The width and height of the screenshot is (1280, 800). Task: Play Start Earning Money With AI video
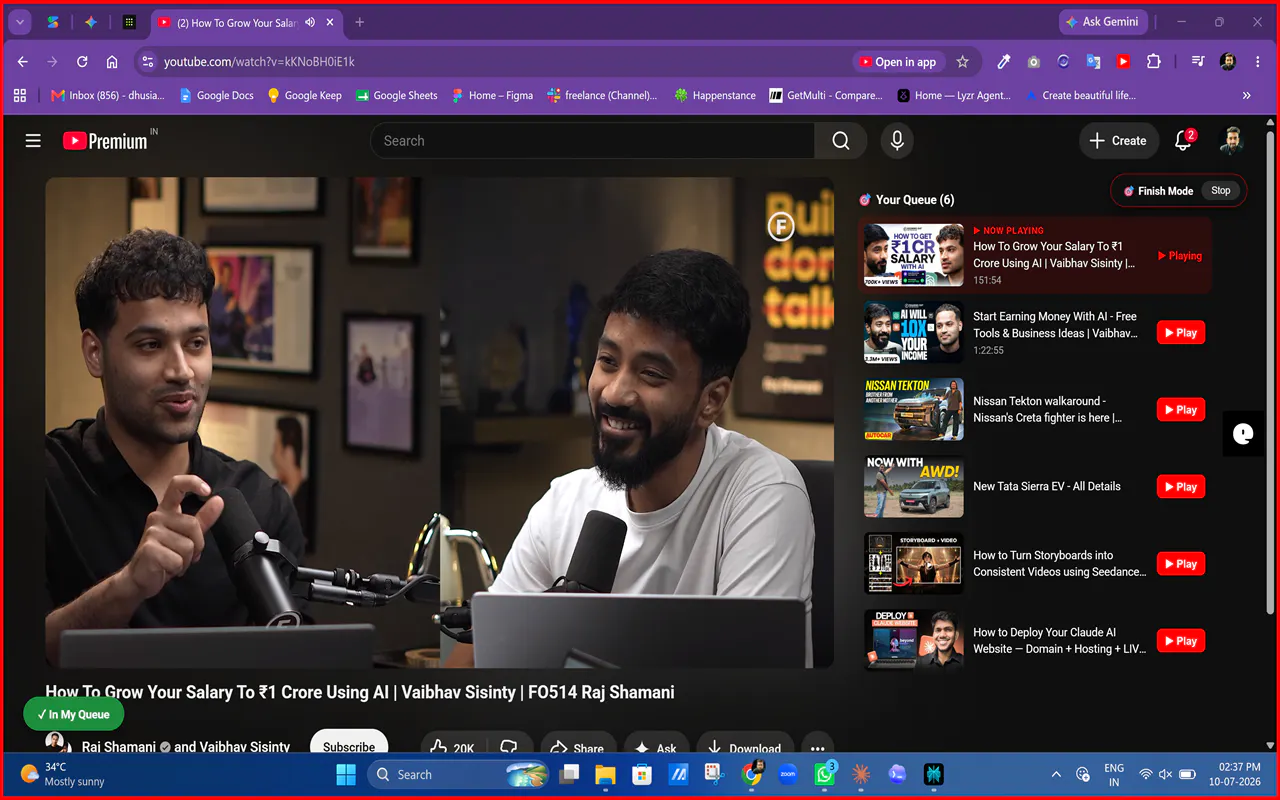tap(1180, 333)
